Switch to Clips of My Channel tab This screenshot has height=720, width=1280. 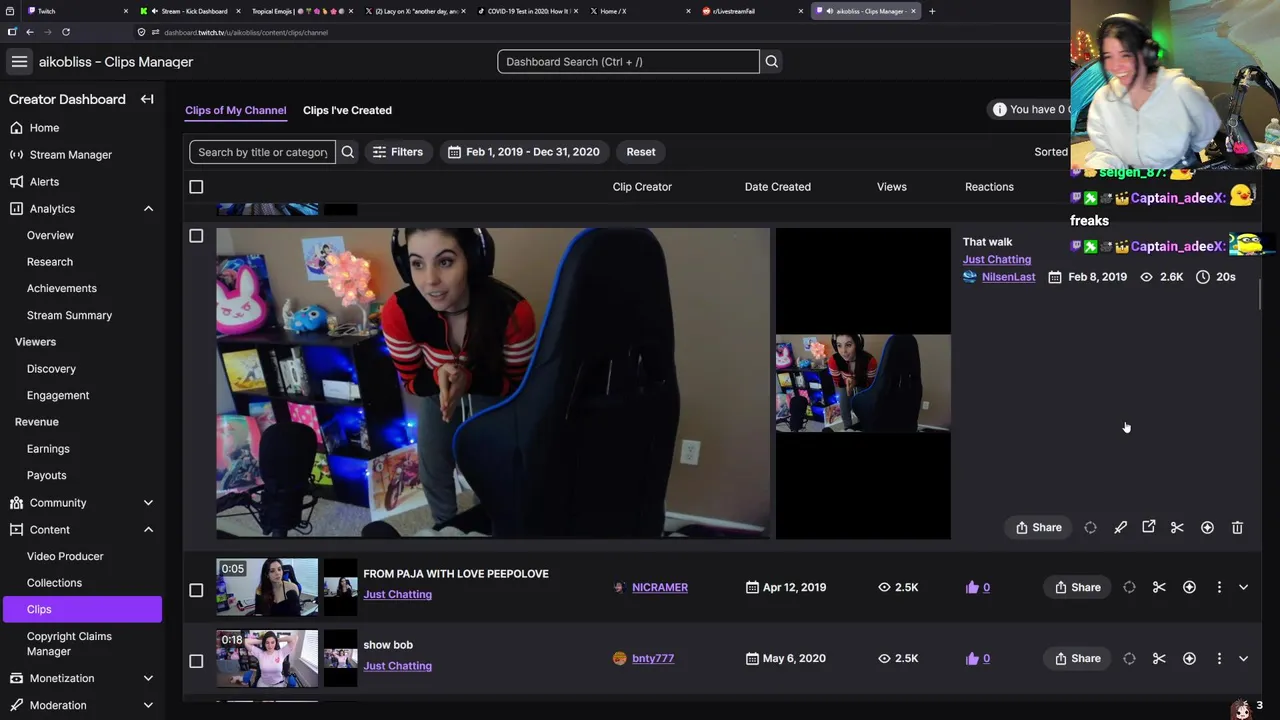[x=235, y=110]
